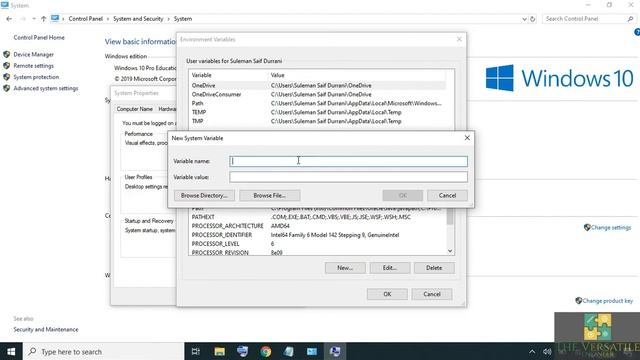
Task: Click the Variable column header in user variables
Action: click(202, 75)
